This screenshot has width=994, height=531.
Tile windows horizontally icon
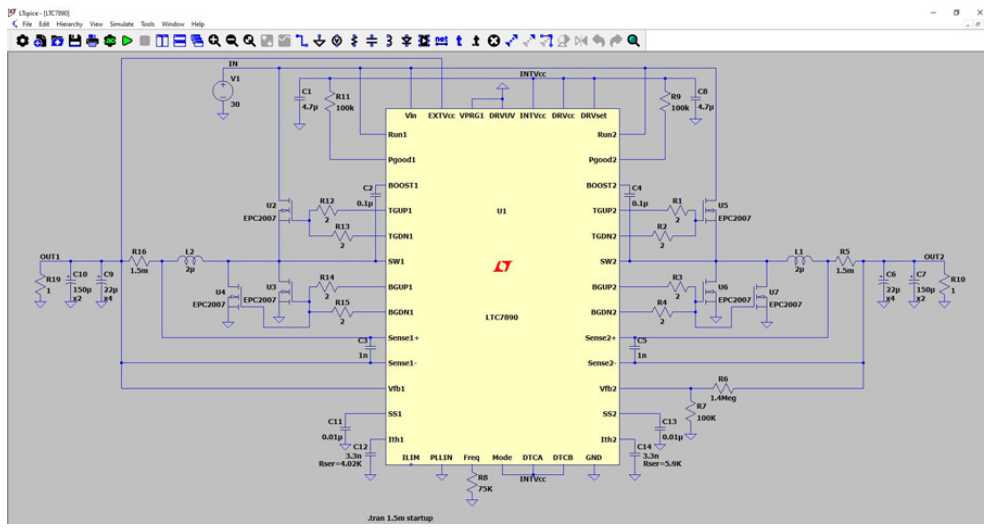coord(179,41)
